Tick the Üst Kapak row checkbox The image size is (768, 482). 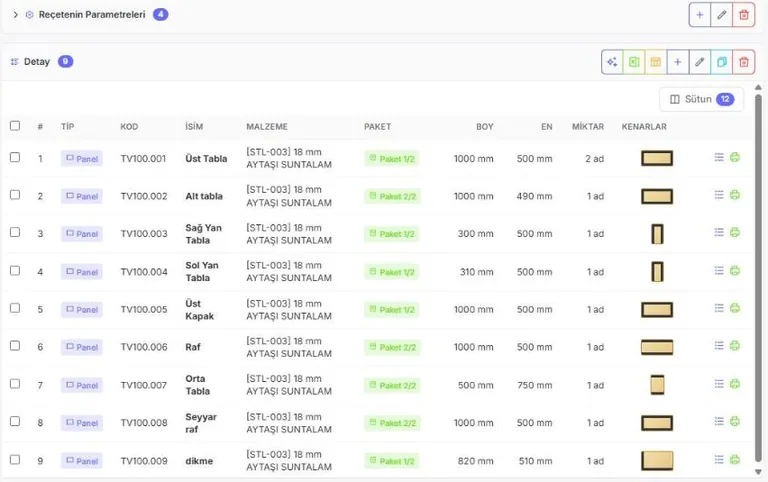coord(15,308)
